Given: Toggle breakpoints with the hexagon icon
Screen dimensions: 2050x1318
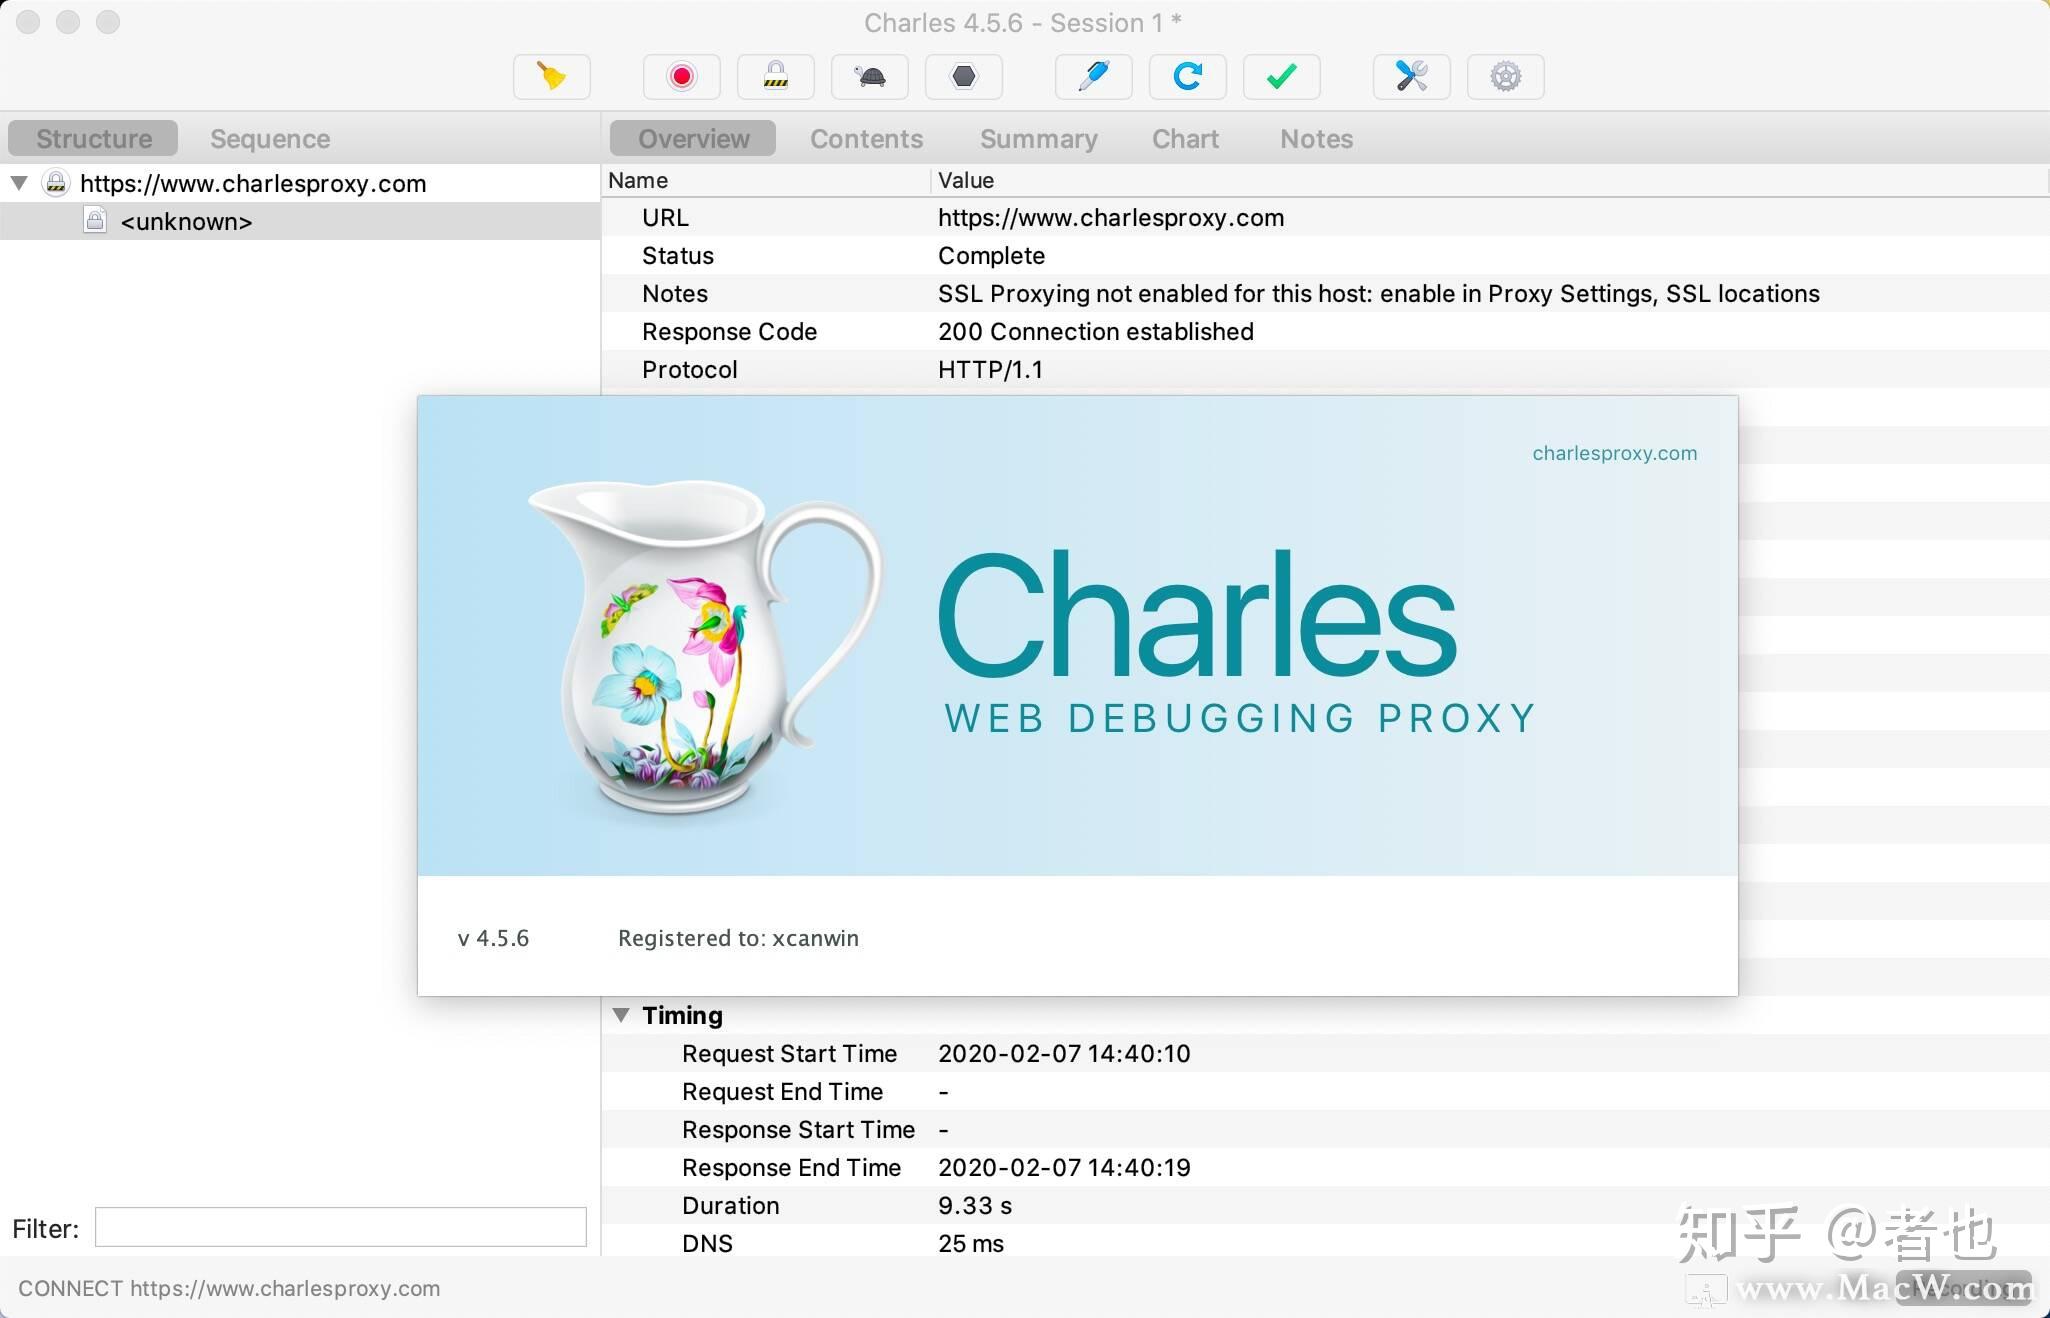Looking at the screenshot, I should (x=963, y=76).
